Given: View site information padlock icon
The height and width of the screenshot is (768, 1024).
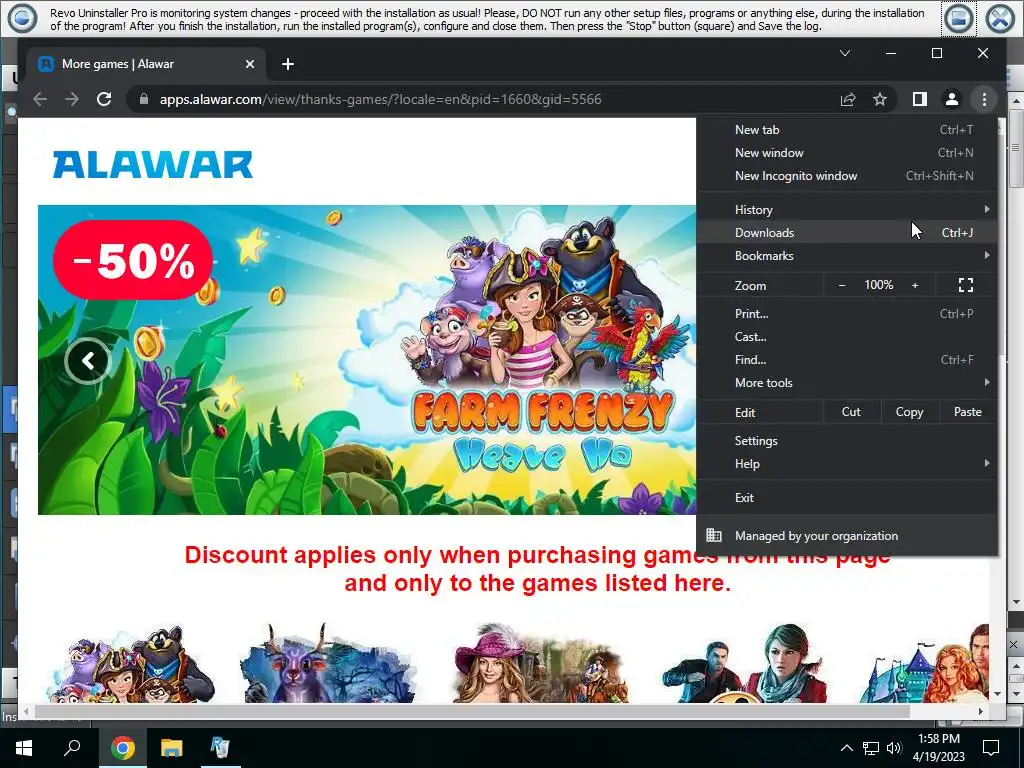Looking at the screenshot, I should pos(144,99).
